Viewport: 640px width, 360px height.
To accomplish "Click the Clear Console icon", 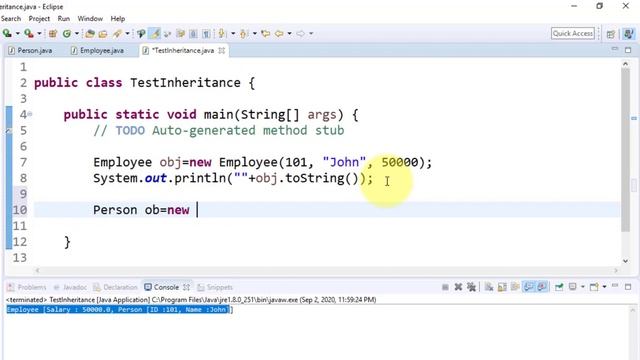I will (x=489, y=287).
